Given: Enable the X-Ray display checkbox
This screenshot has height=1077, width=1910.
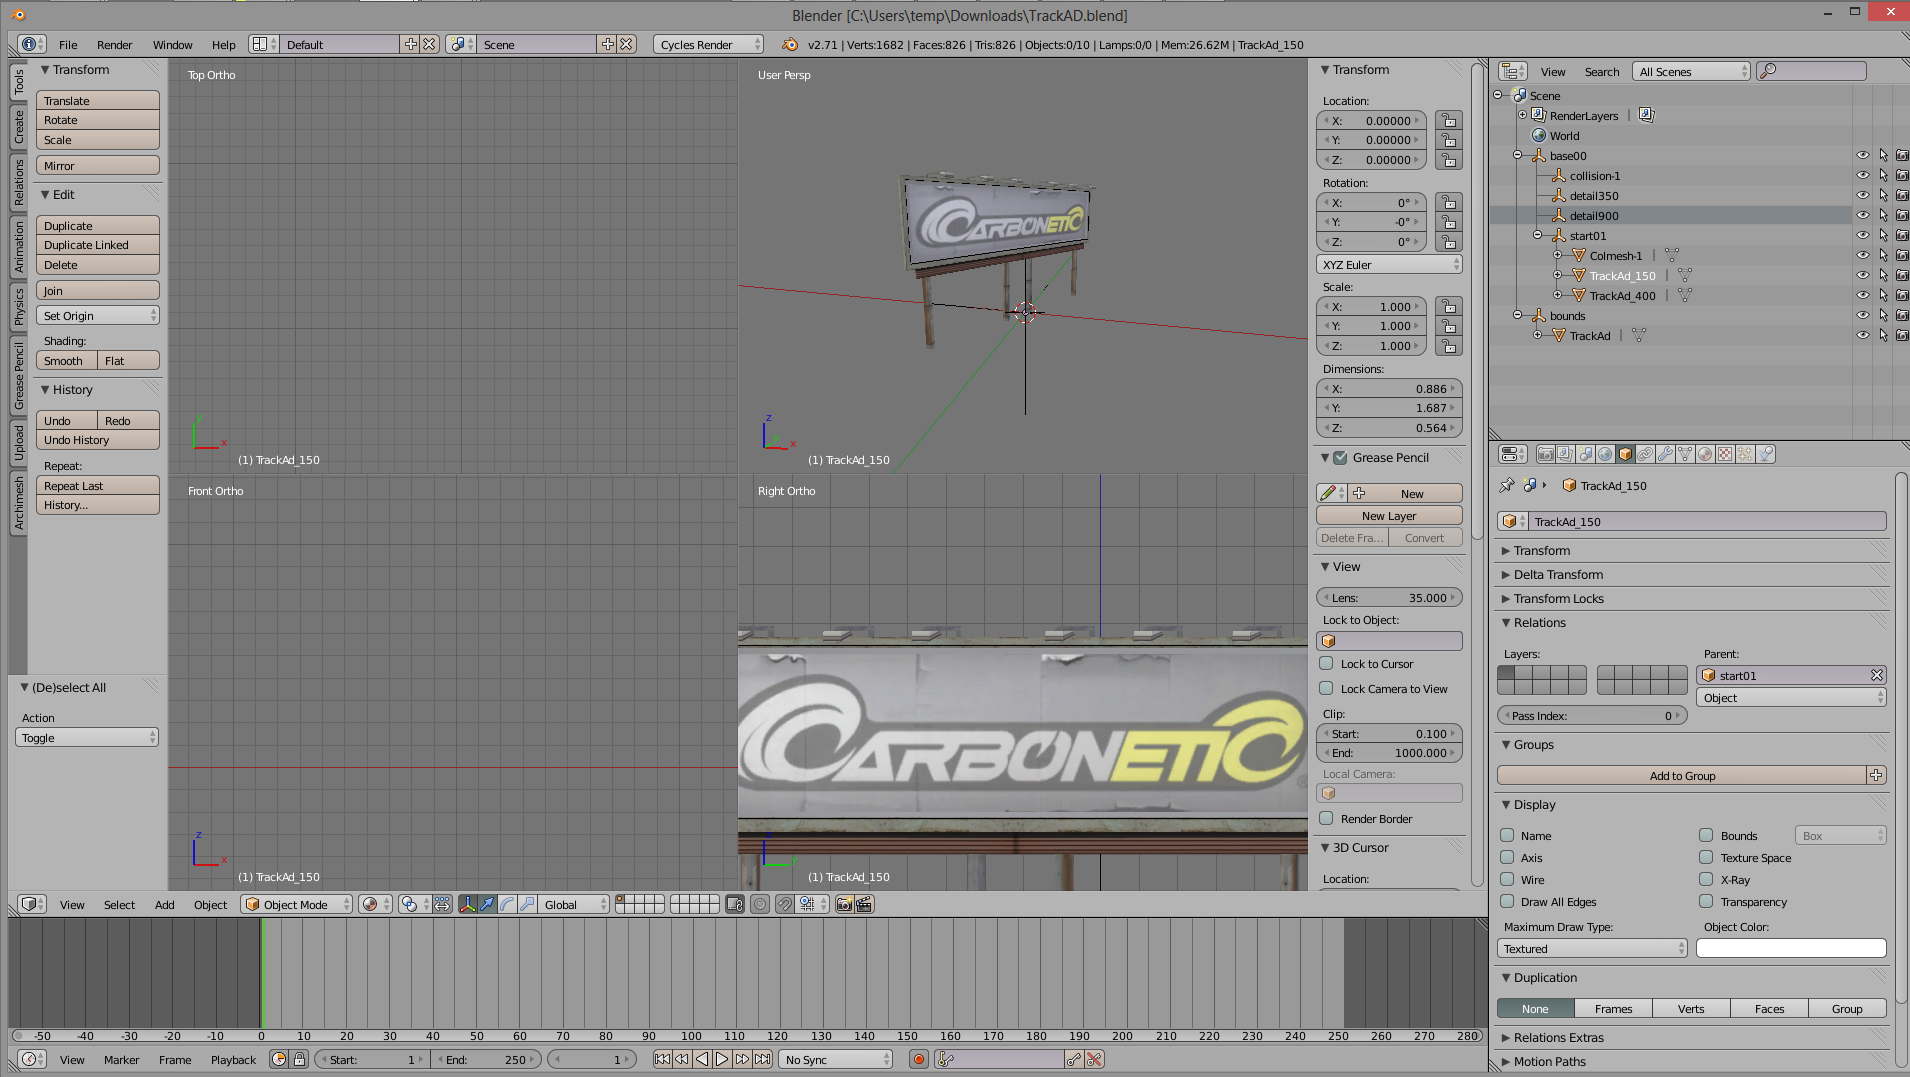Looking at the screenshot, I should (x=1706, y=879).
